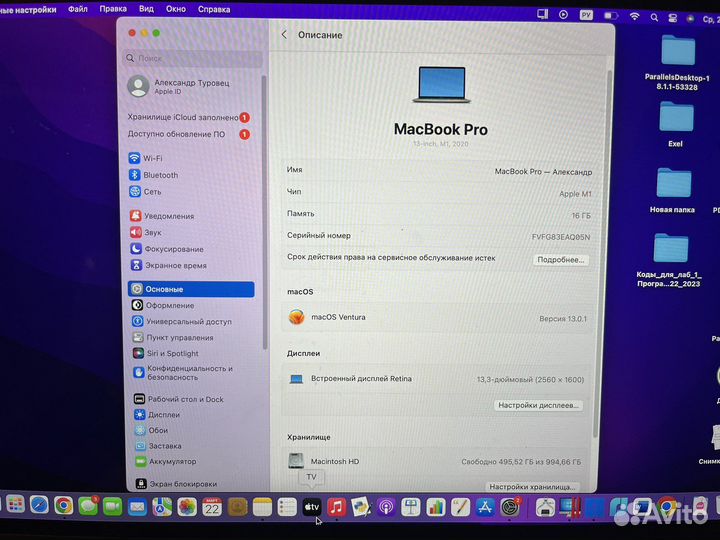Launch Google Chrome from the Dock

tap(63, 506)
